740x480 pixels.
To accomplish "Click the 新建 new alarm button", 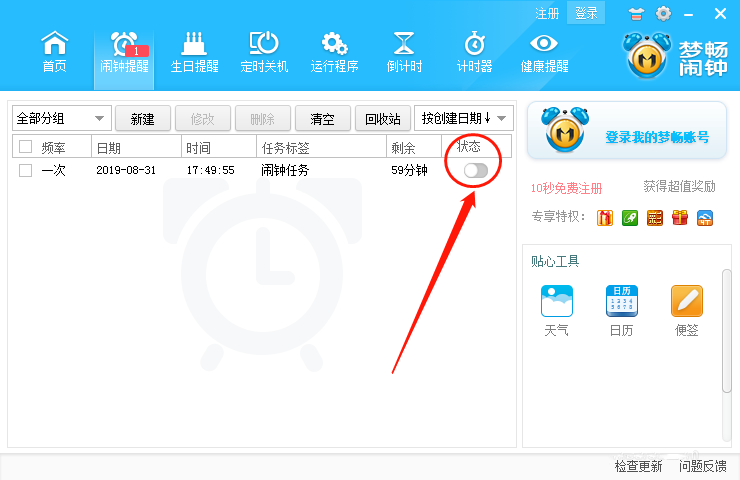I will [x=143, y=118].
